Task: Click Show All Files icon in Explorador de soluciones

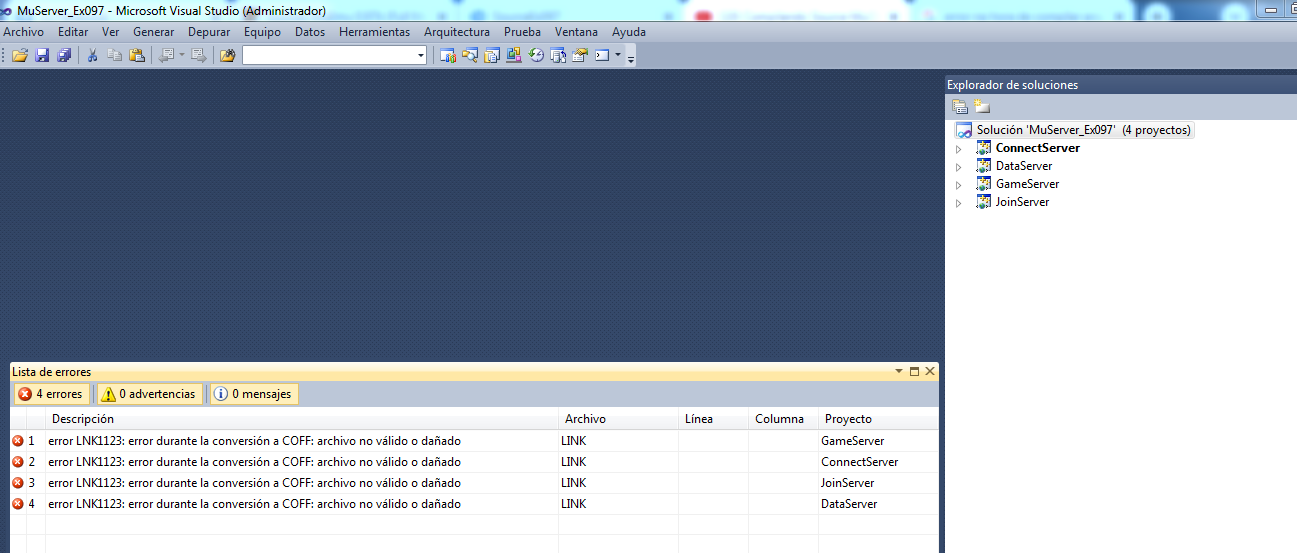Action: pos(982,107)
